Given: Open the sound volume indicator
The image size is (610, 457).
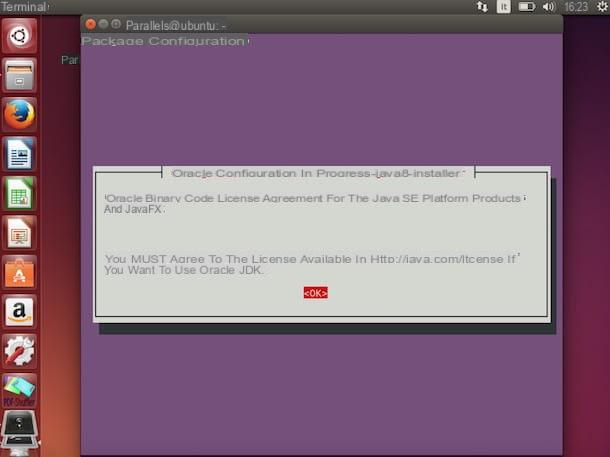Looking at the screenshot, I should pyautogui.click(x=549, y=7).
